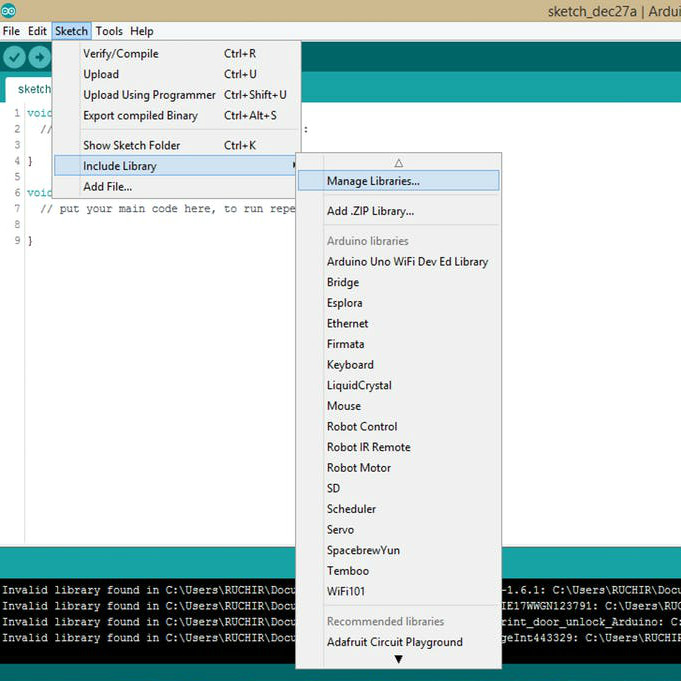Include Arduino Uno WiFi Dev Ed Library
Image resolution: width=681 pixels, height=681 pixels.
[399, 262]
